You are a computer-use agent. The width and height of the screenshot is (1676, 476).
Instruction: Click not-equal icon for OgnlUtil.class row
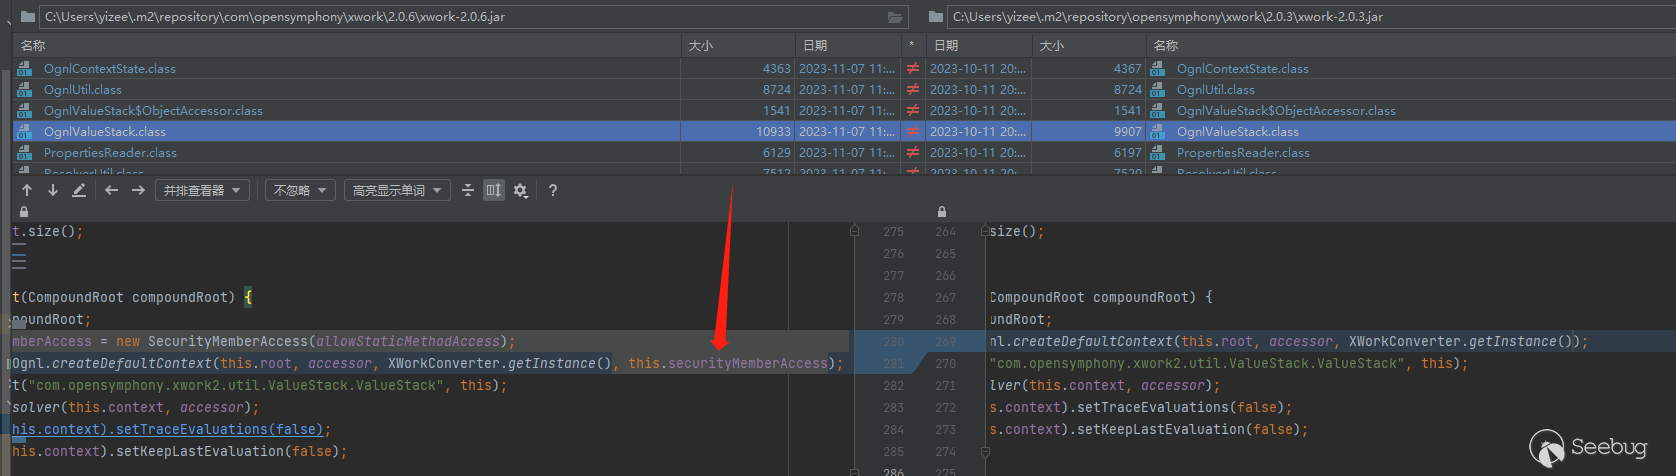912,90
